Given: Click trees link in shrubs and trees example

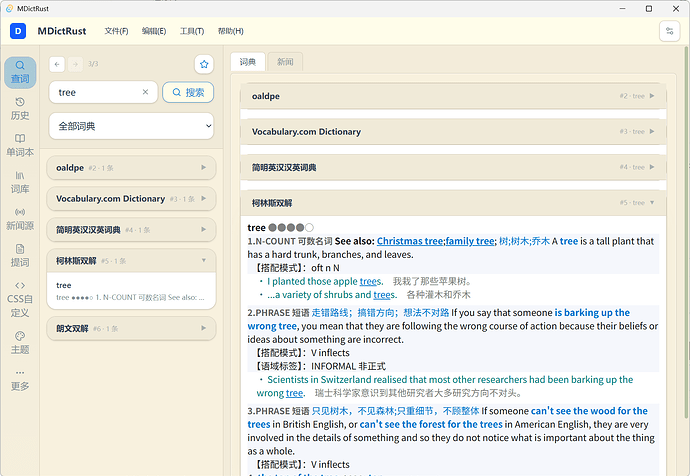Looking at the screenshot, I should pos(382,295).
